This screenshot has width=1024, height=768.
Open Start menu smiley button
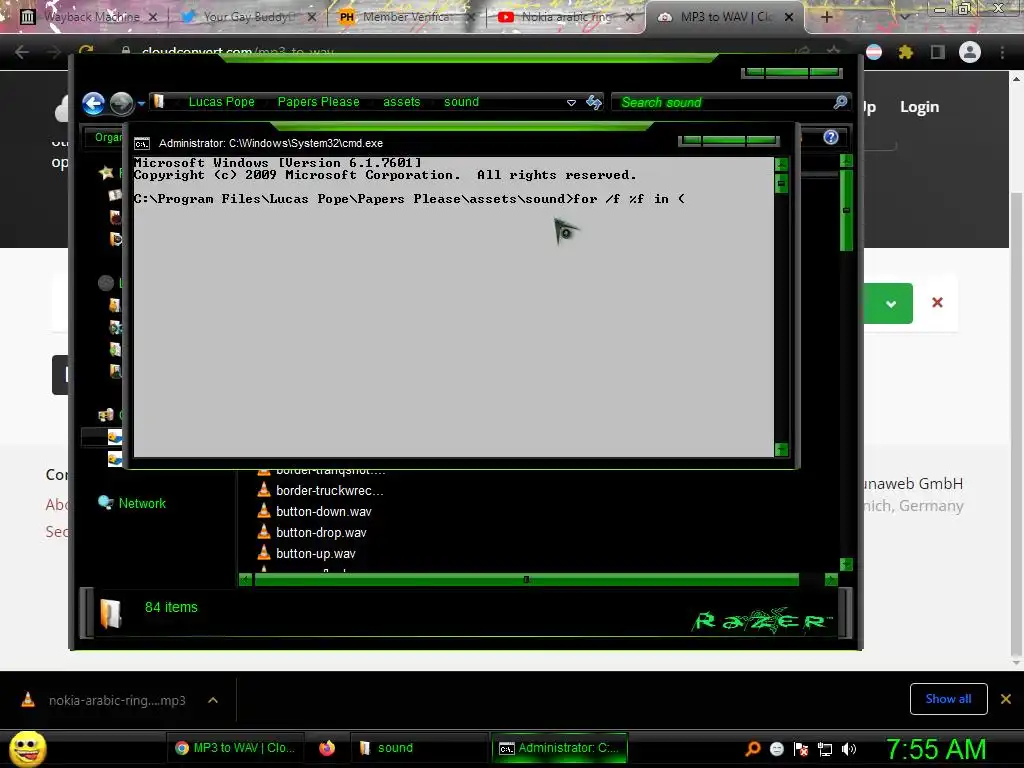pos(27,748)
